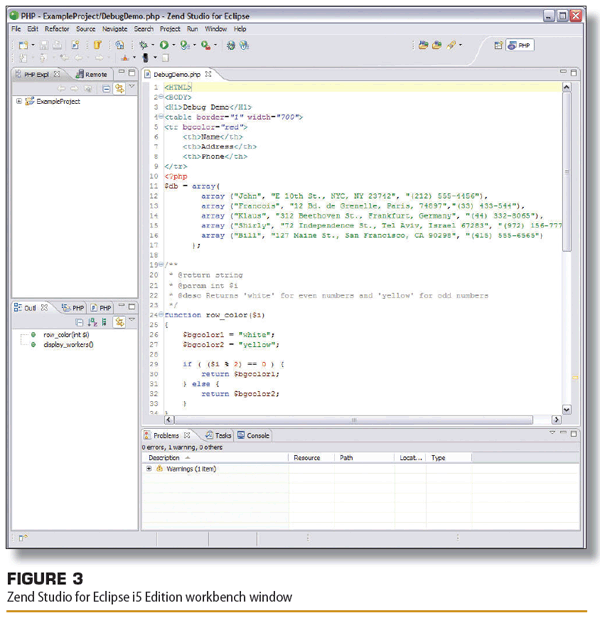Screen dimensions: 600x618
Task: Open the Problems view menu arrow
Action: coord(552,433)
